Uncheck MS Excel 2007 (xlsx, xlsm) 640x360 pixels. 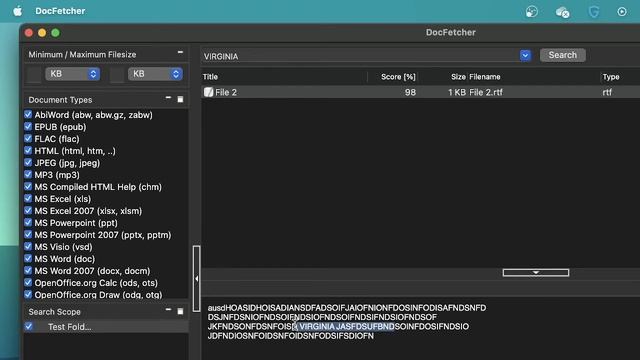click(x=28, y=211)
